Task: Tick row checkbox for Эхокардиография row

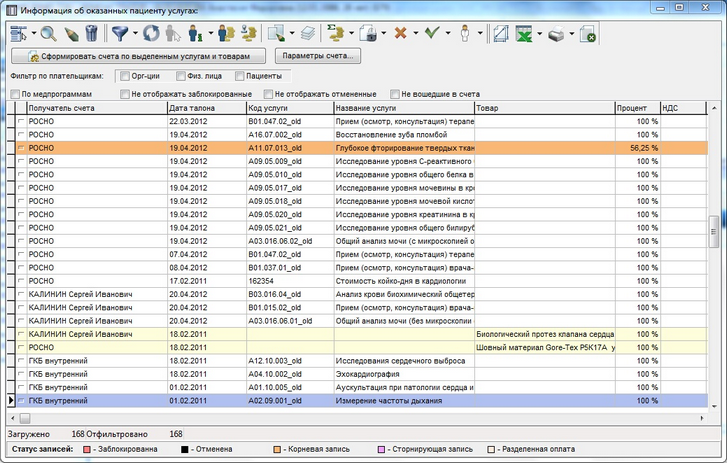Action: coord(21,374)
